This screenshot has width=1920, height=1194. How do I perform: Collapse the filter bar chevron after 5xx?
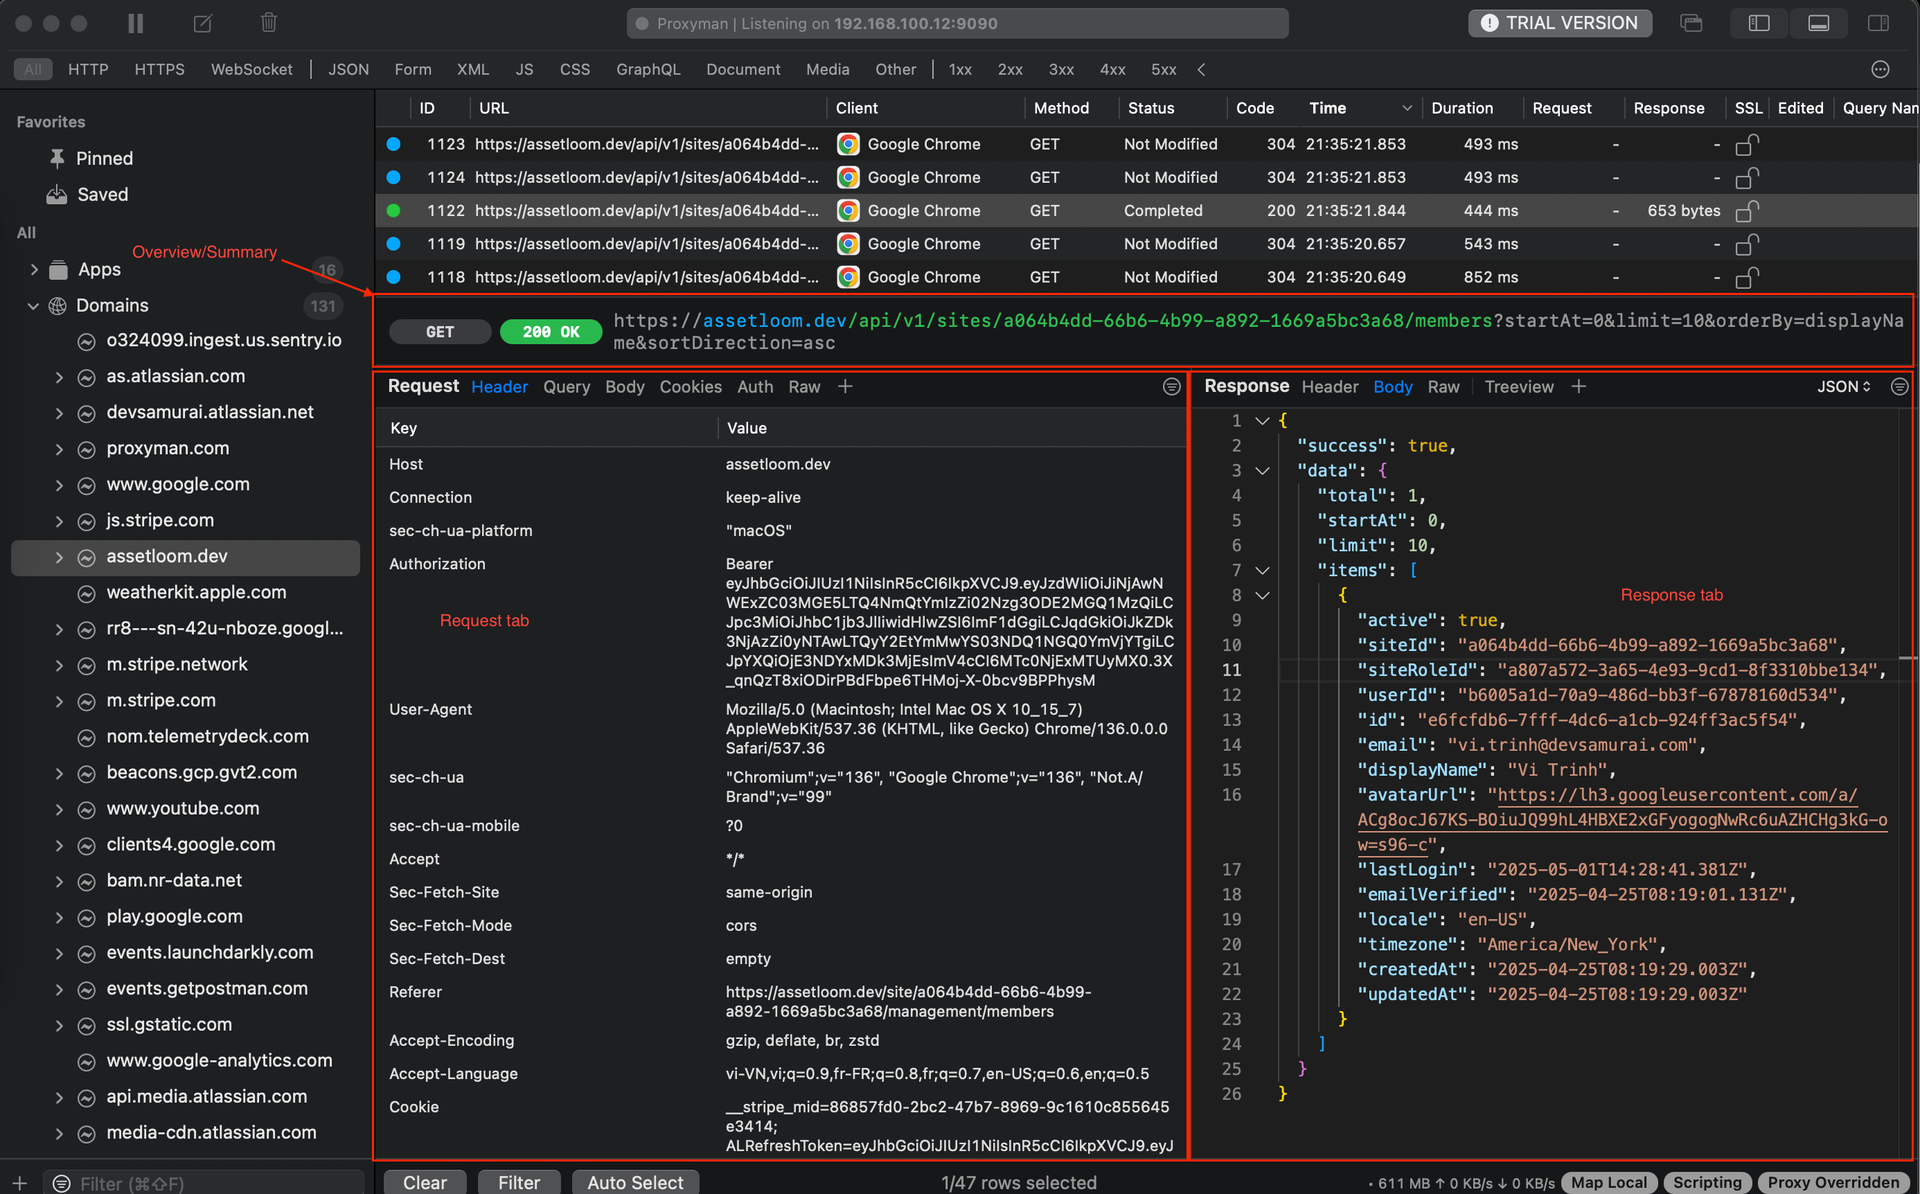click(1201, 69)
